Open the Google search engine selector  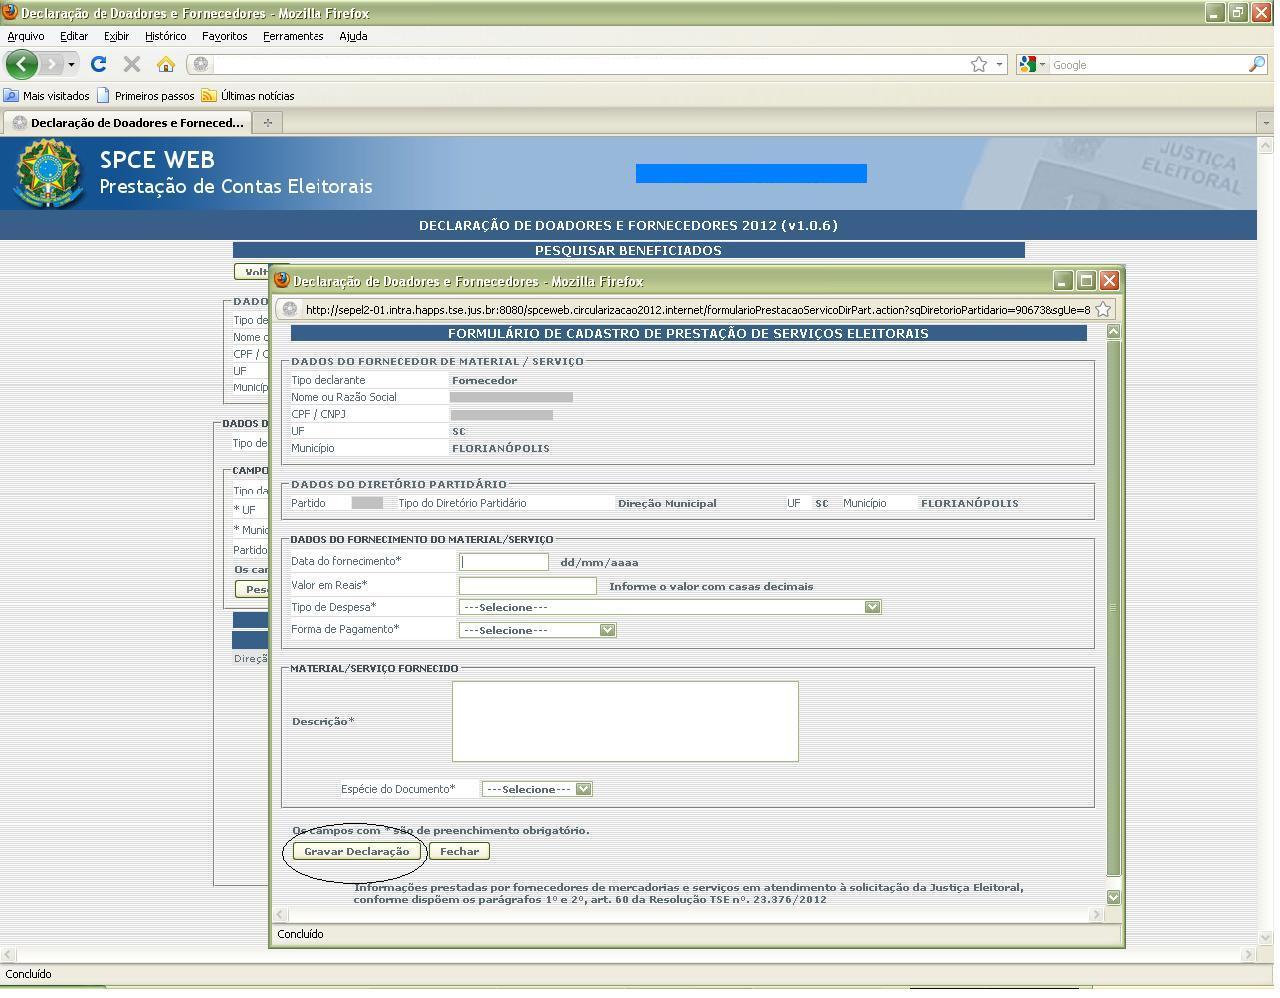pyautogui.click(x=1032, y=64)
